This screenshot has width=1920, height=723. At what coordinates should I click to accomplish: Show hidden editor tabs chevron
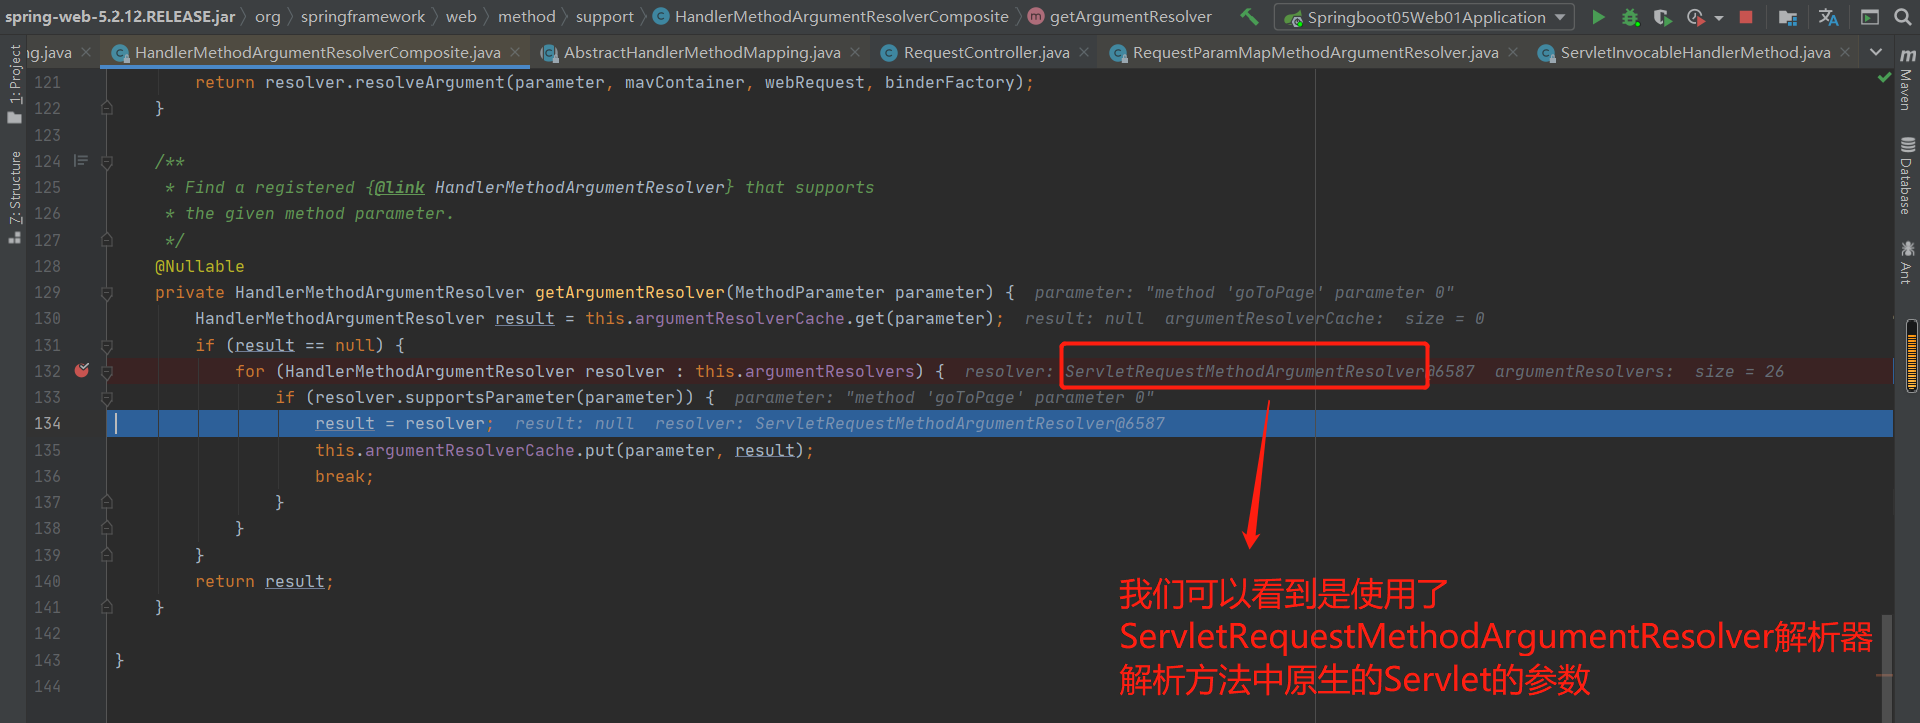point(1876,52)
